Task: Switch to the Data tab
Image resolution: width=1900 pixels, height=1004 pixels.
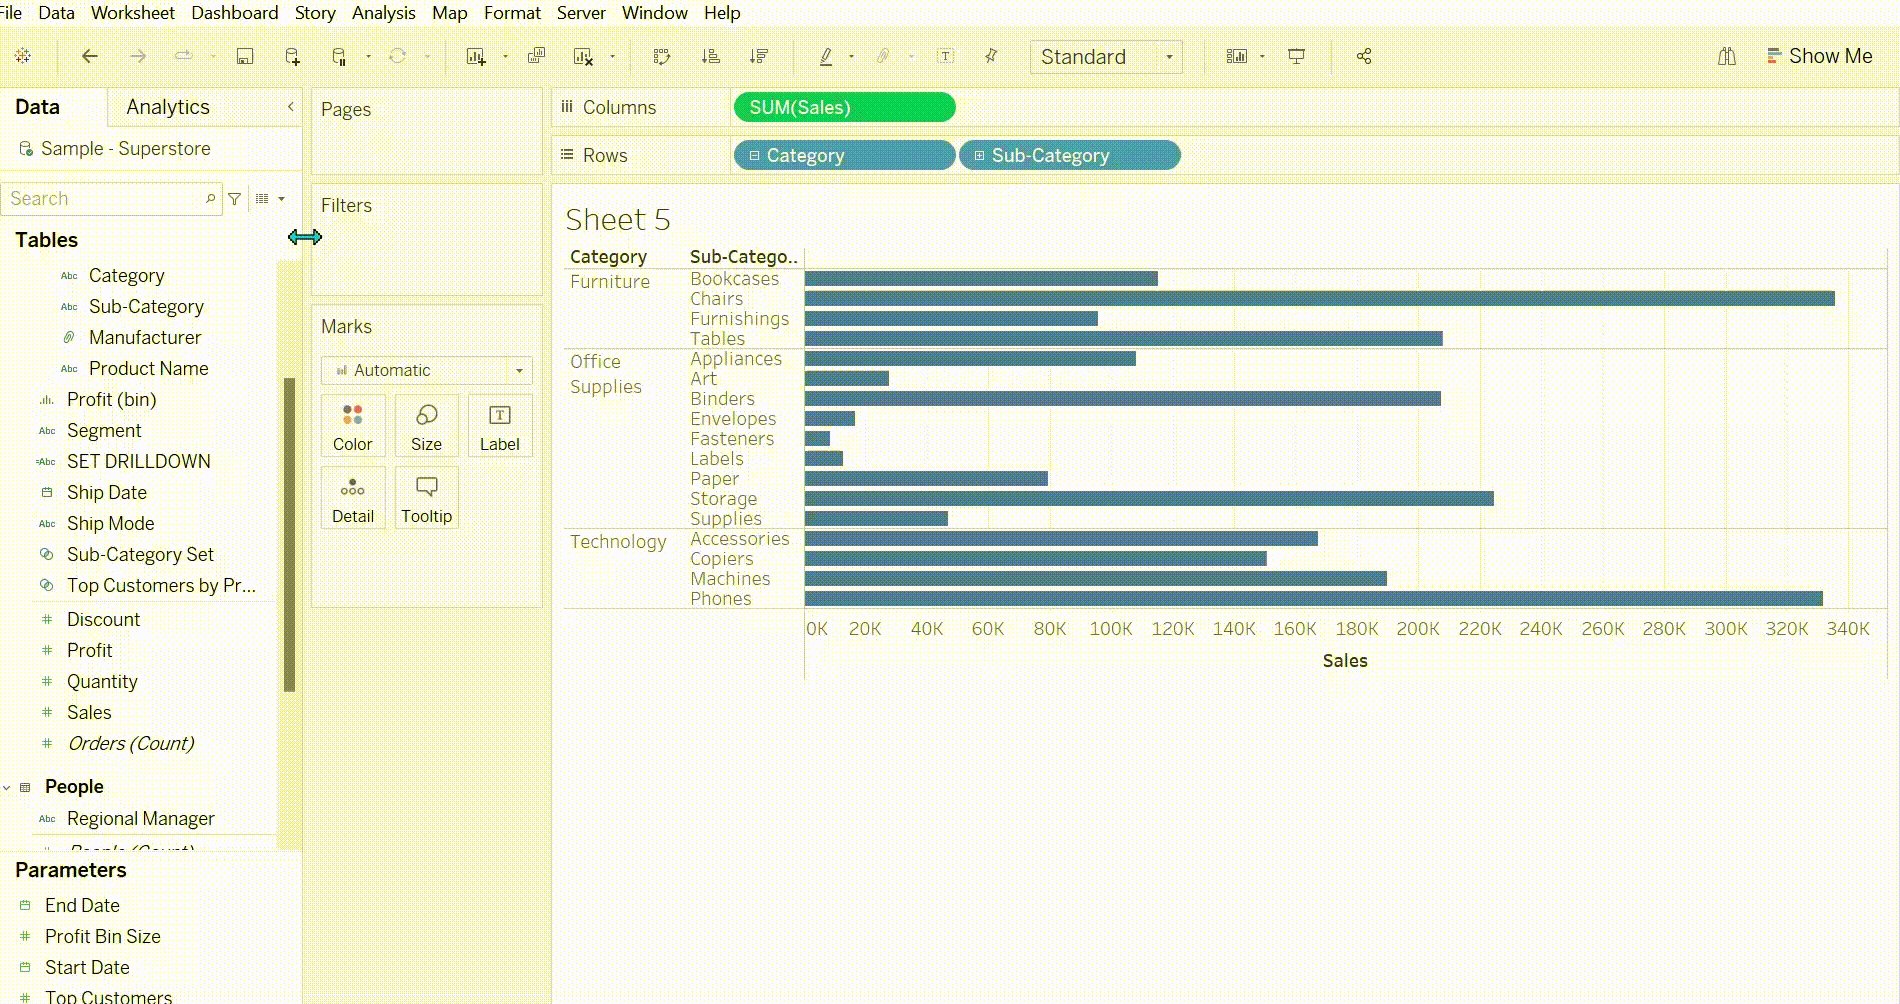Action: (37, 107)
